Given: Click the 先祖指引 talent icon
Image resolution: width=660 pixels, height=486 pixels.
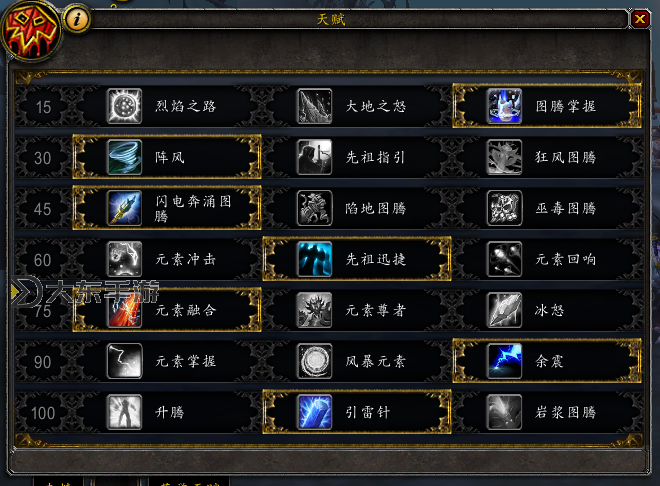Looking at the screenshot, I should tap(314, 157).
